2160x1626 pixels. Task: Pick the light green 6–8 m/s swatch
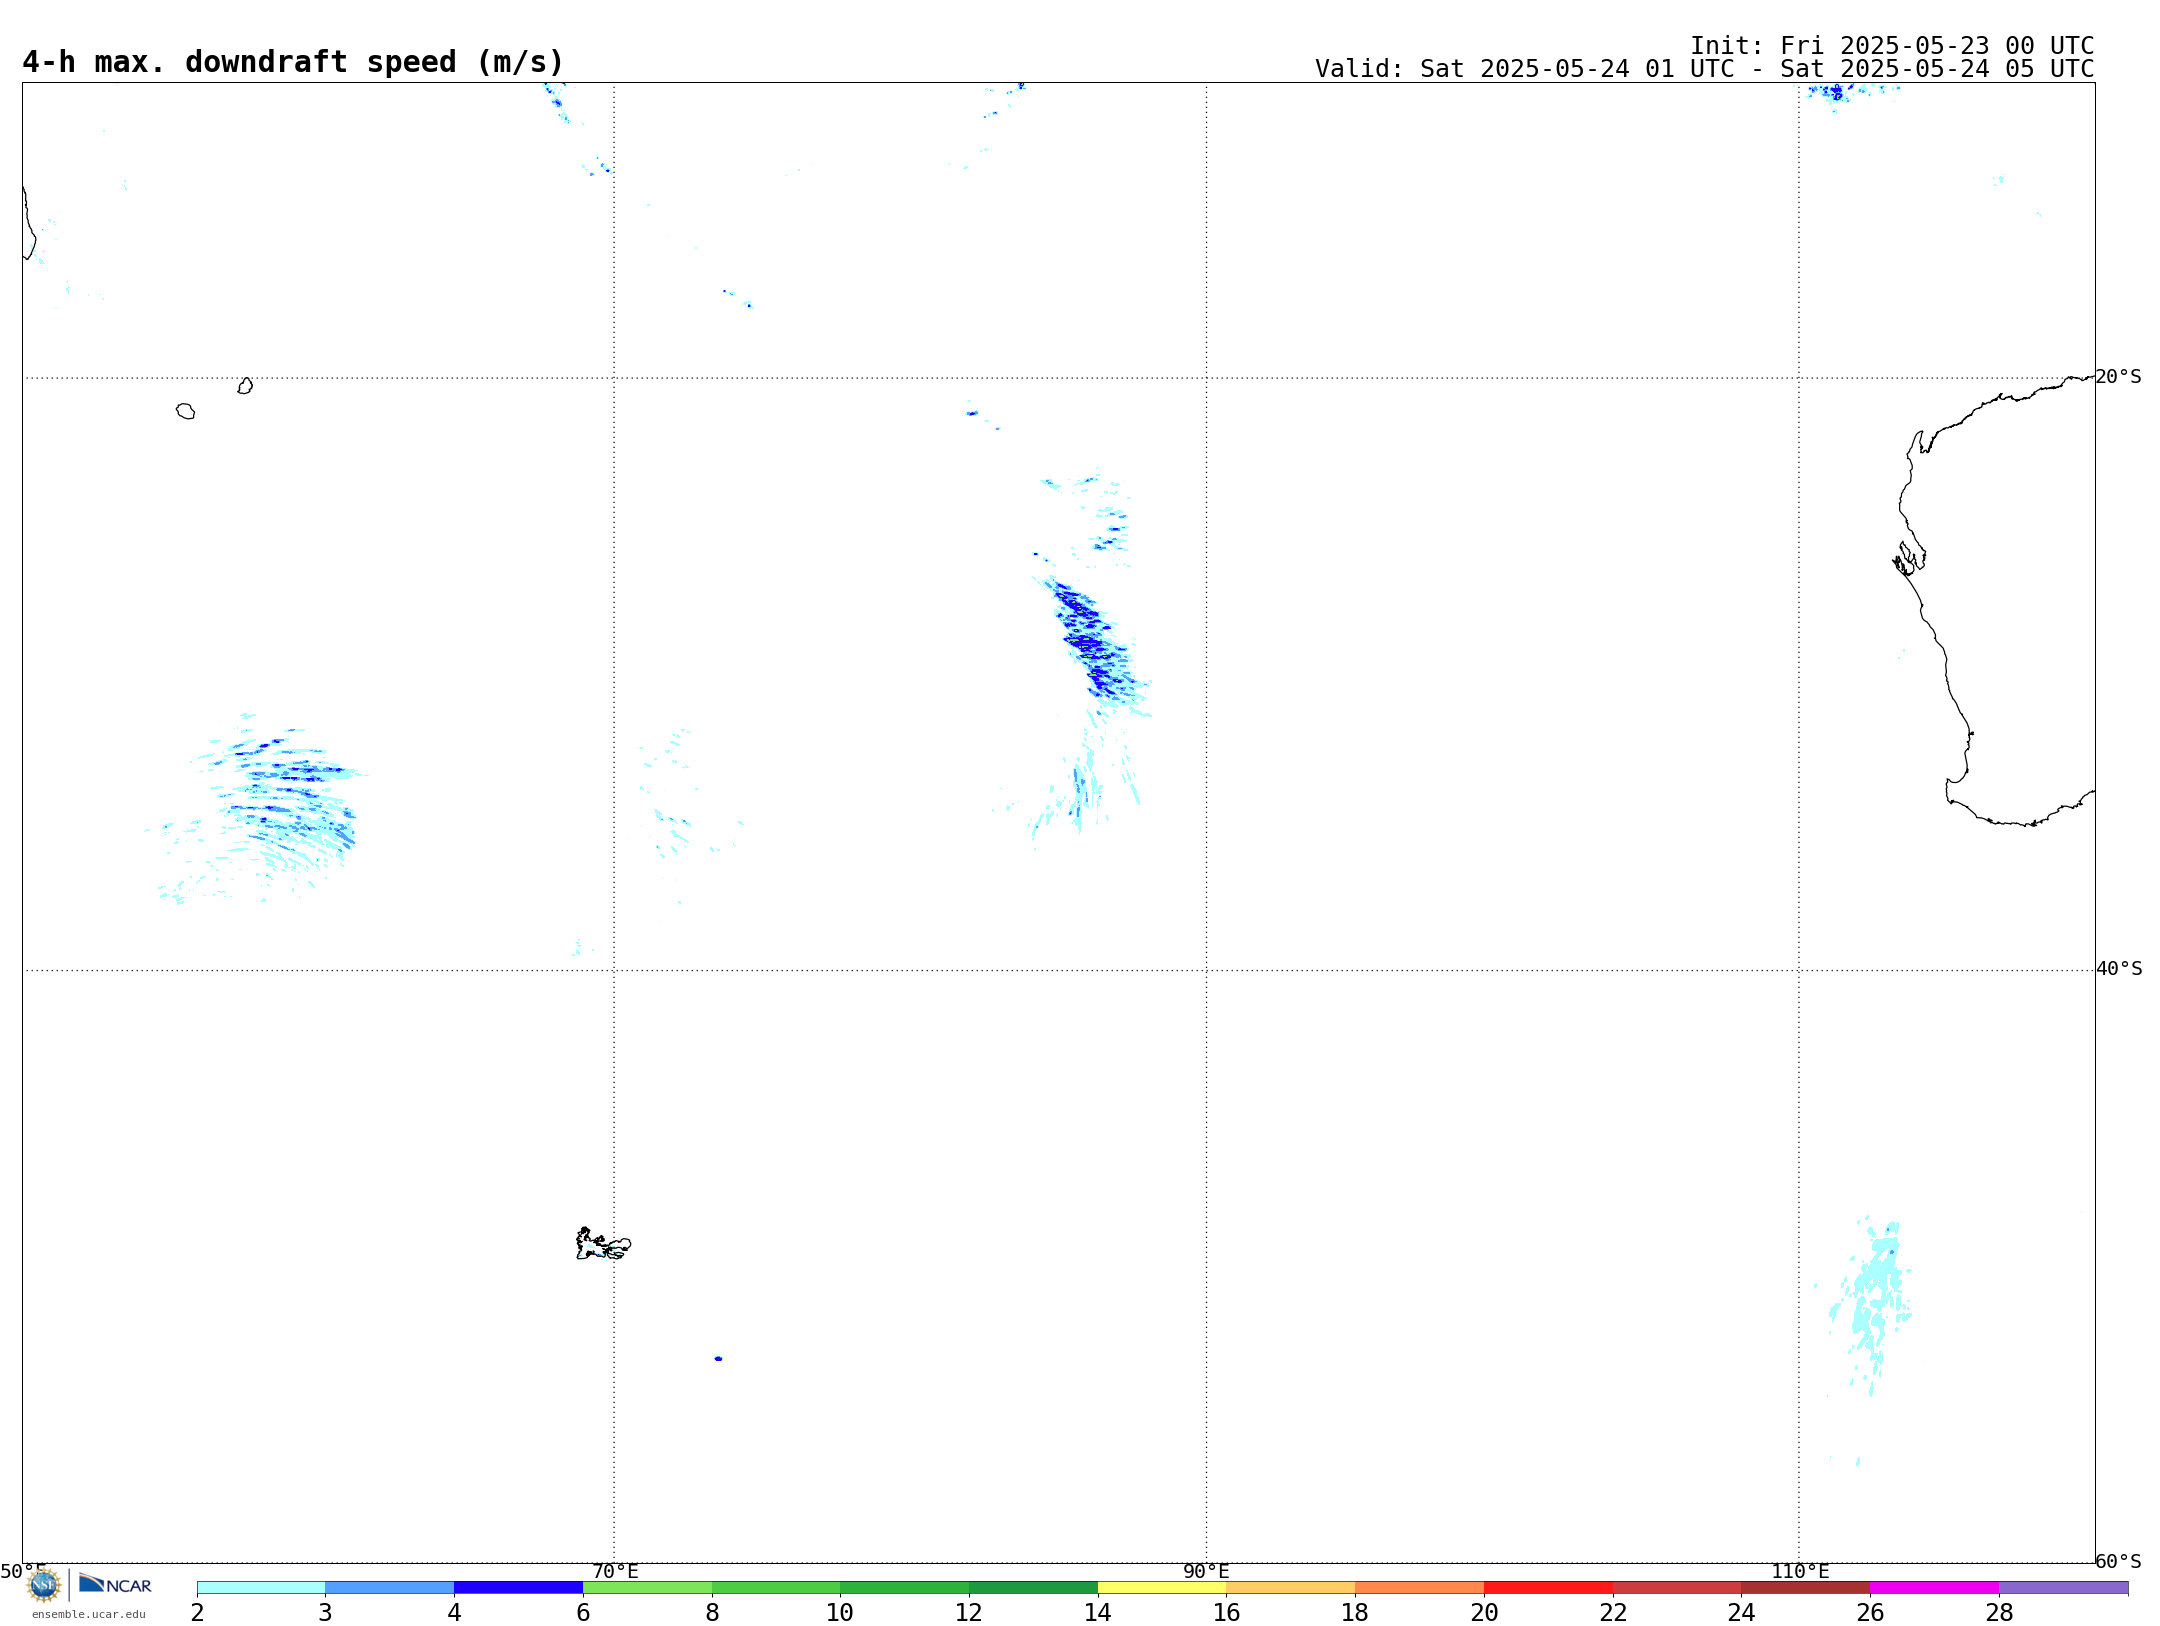click(x=648, y=1587)
